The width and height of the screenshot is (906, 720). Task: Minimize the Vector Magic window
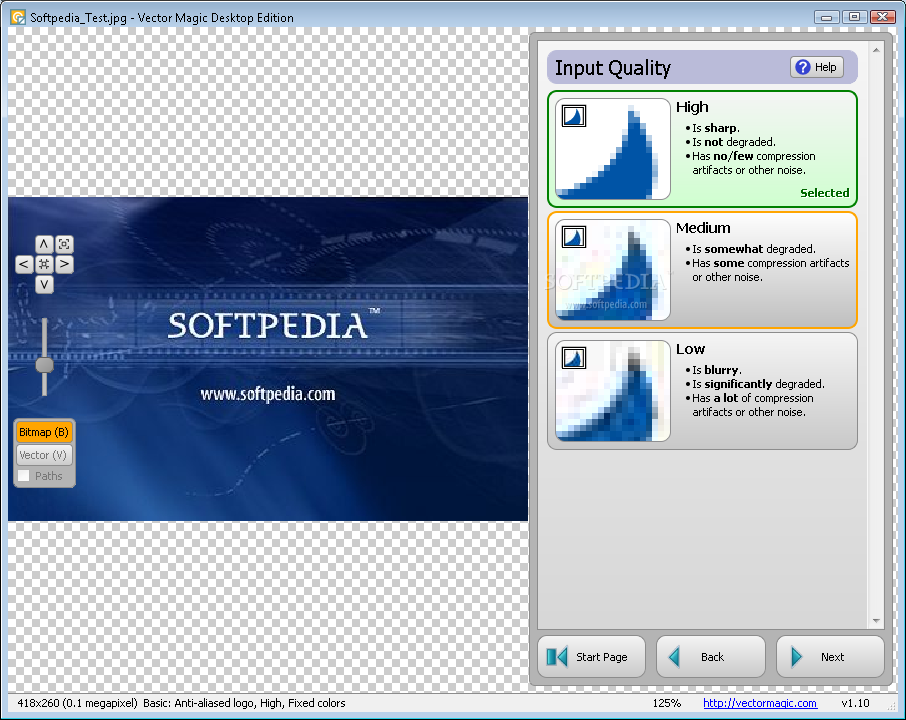pyautogui.click(x=826, y=17)
